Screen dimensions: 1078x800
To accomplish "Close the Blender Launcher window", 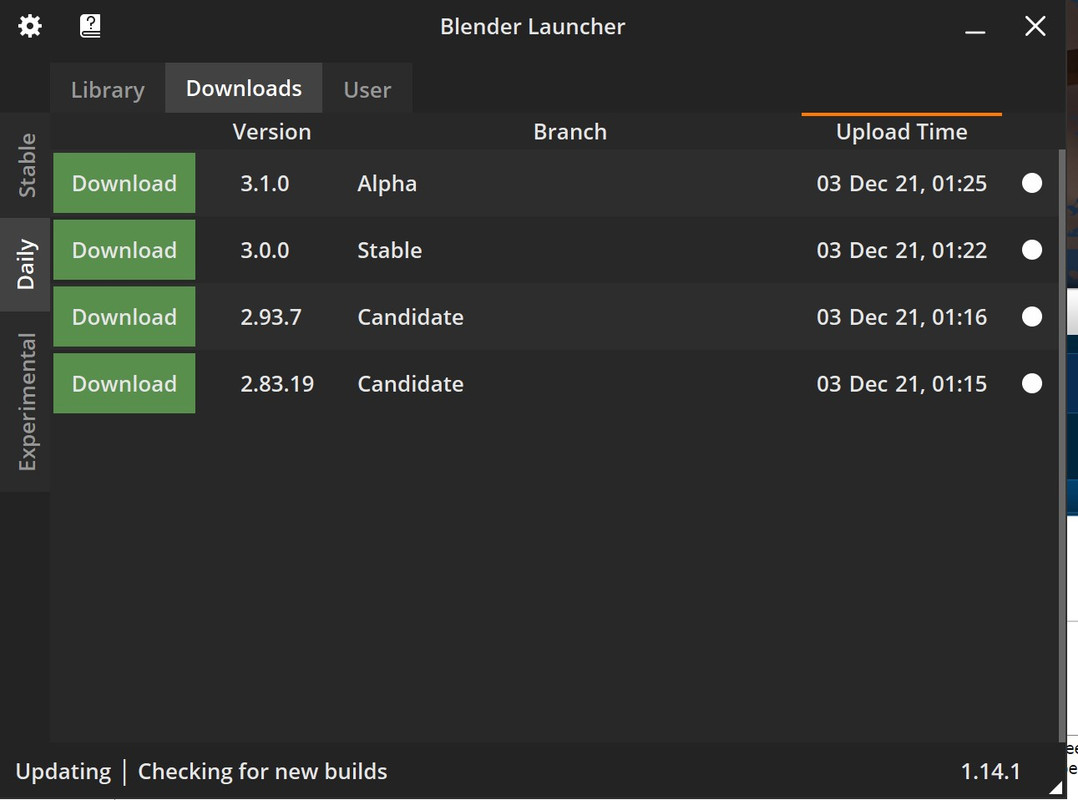I will (x=1035, y=26).
